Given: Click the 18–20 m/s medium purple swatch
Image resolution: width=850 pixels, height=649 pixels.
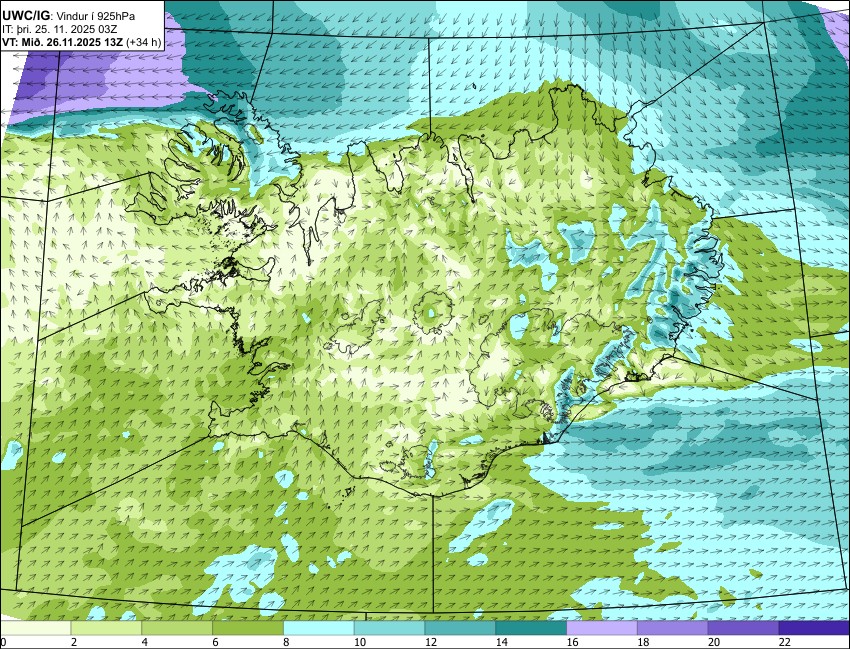Looking at the screenshot, I should 673,628.
